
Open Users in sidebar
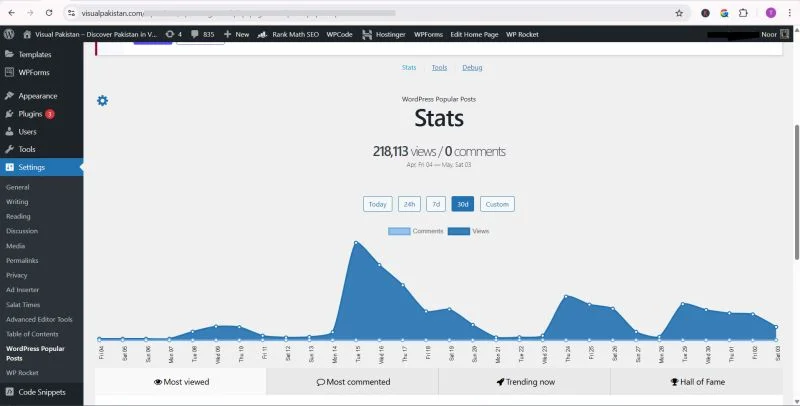[x=27, y=132]
